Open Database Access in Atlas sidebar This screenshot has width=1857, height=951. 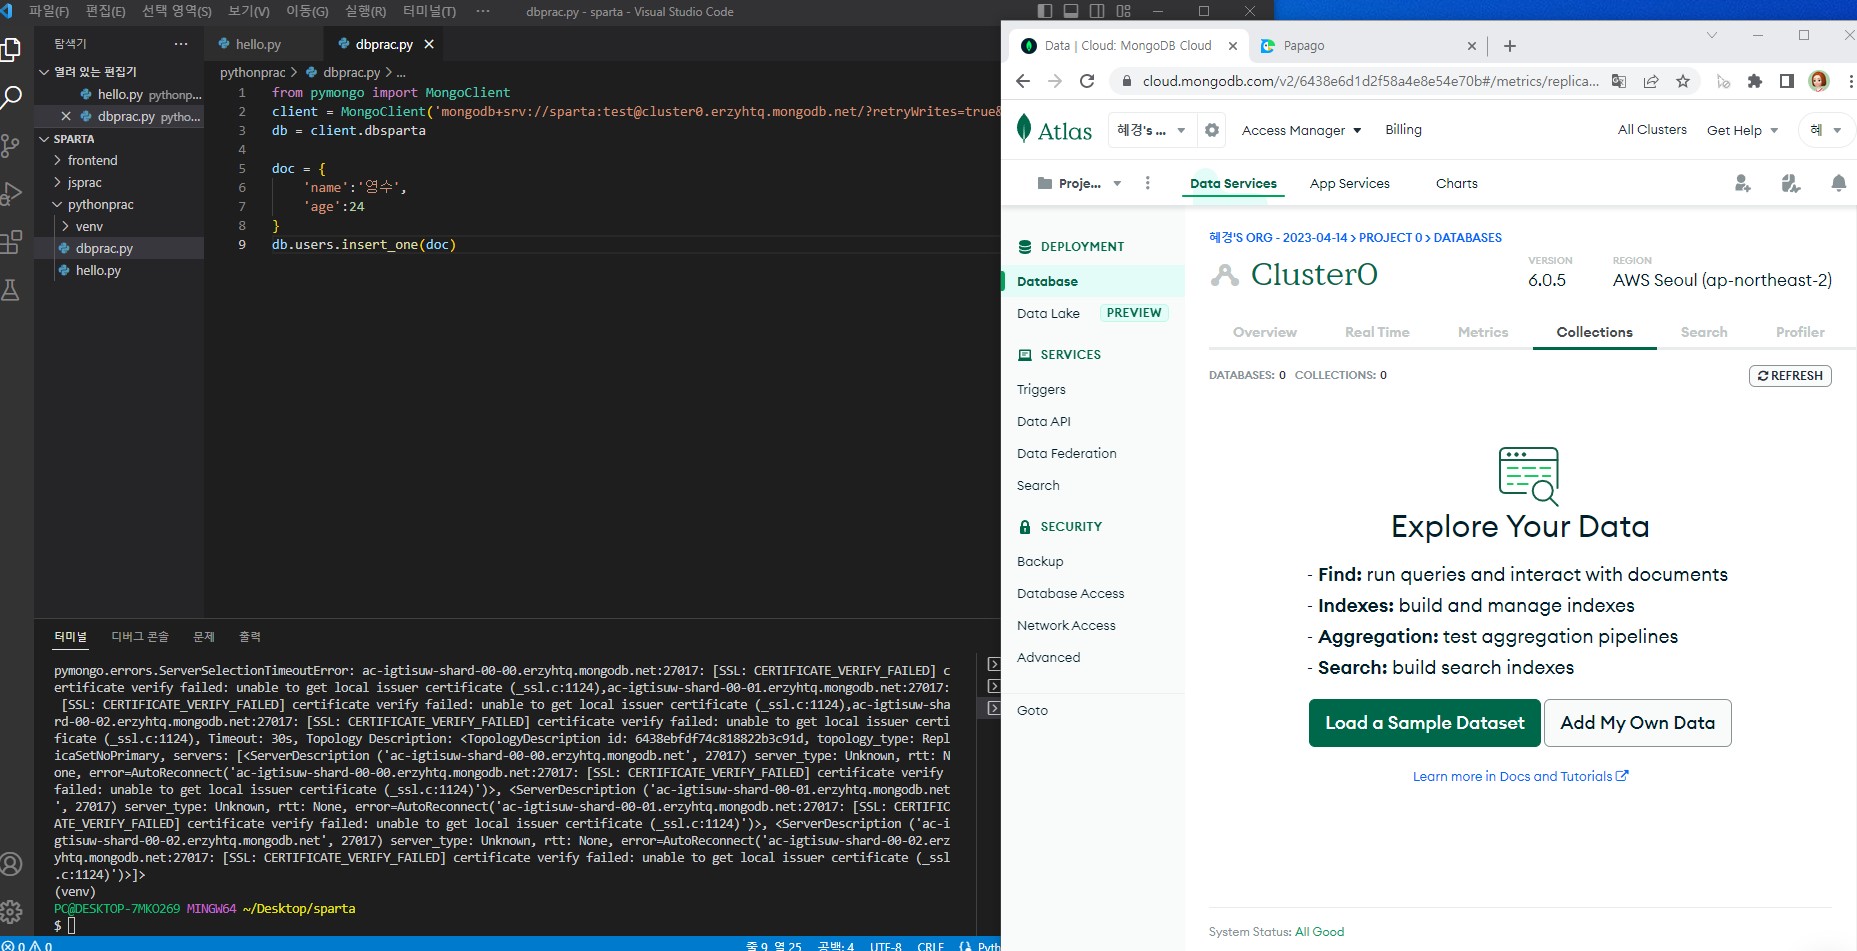[1070, 593]
